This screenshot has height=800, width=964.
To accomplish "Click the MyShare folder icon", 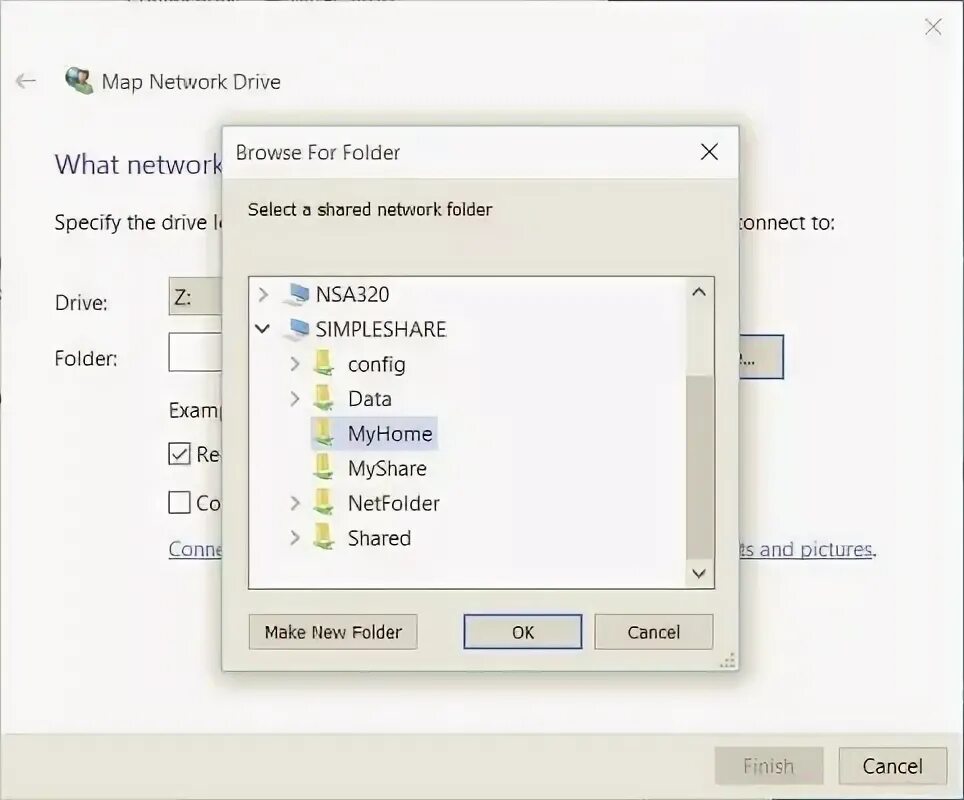I will click(323, 468).
